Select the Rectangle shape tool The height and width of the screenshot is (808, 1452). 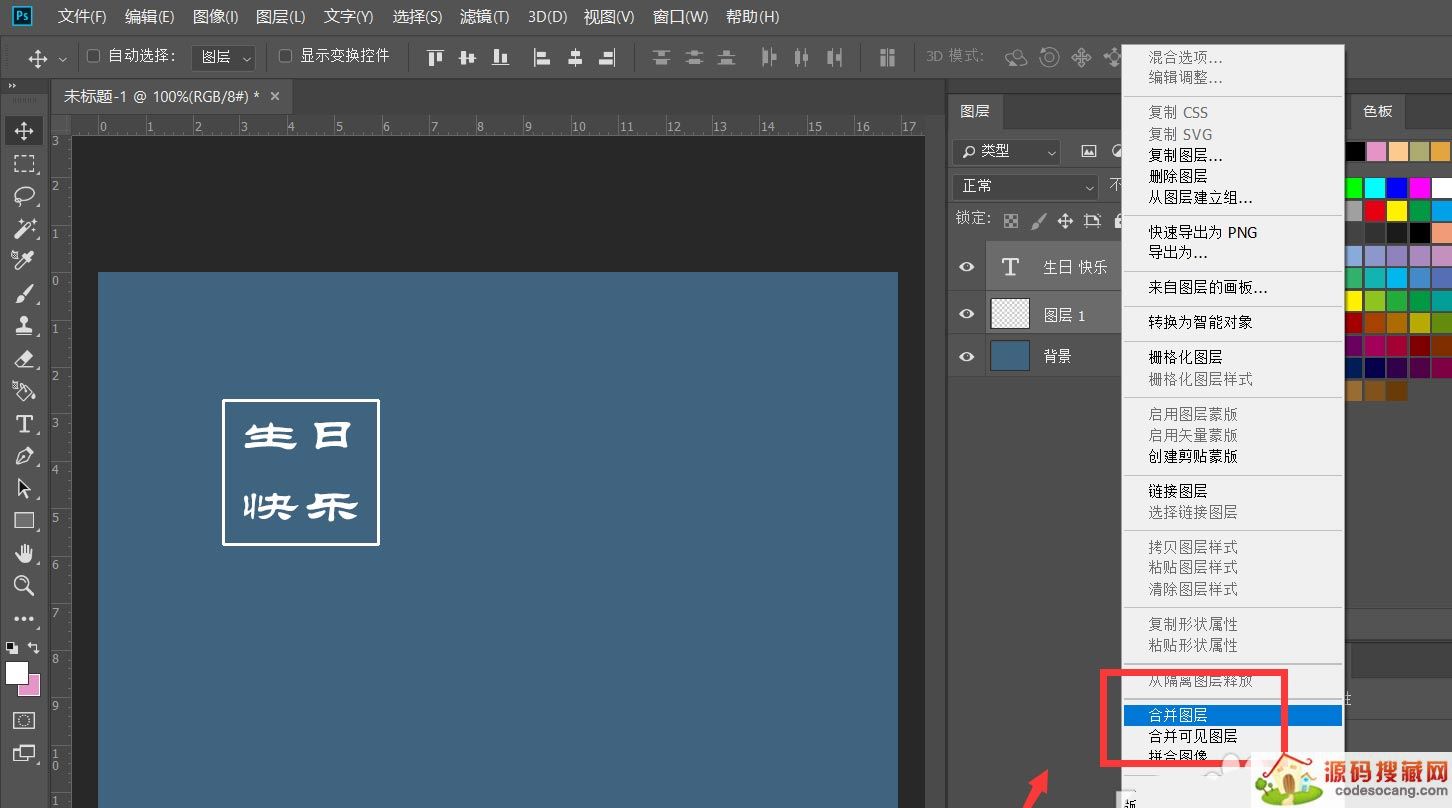(24, 521)
